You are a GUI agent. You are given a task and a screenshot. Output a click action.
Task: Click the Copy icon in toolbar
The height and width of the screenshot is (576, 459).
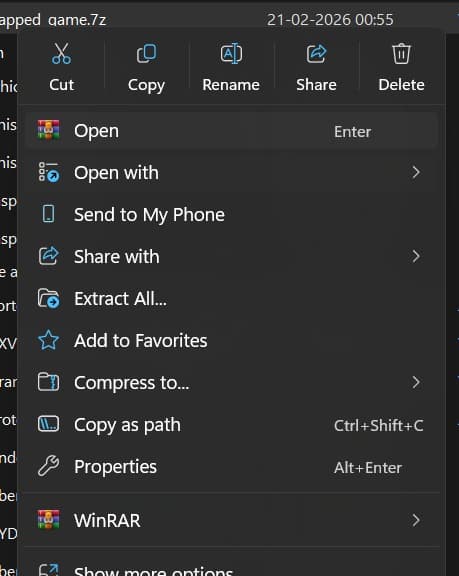tap(147, 54)
